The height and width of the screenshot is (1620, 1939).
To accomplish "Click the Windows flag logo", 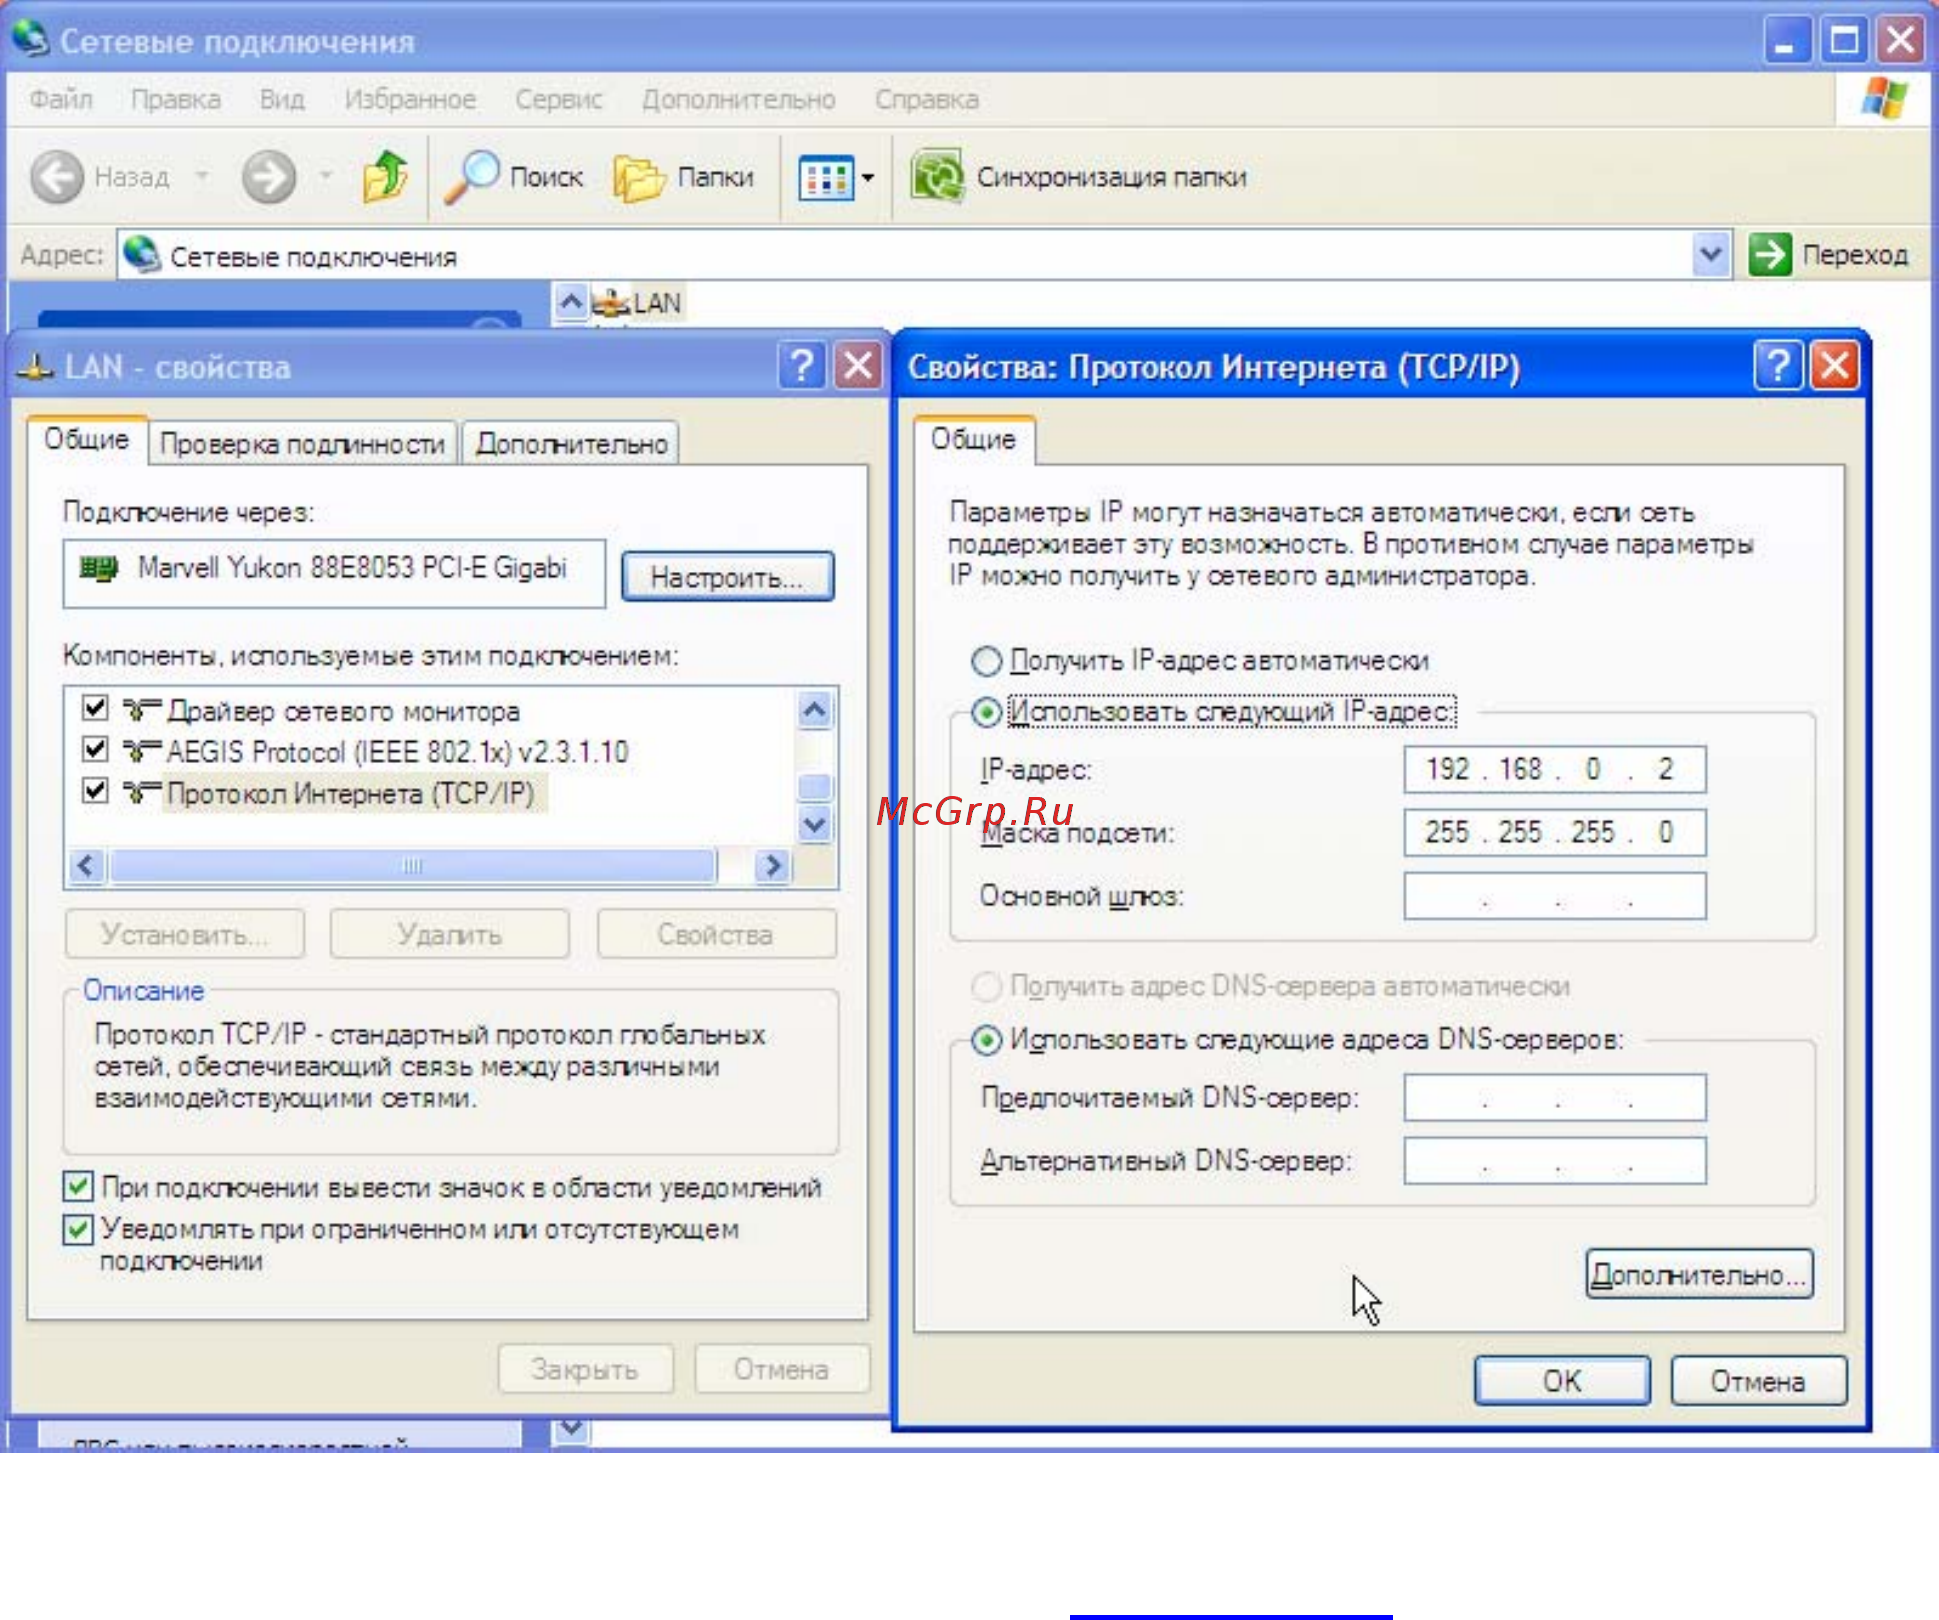I will (1884, 98).
